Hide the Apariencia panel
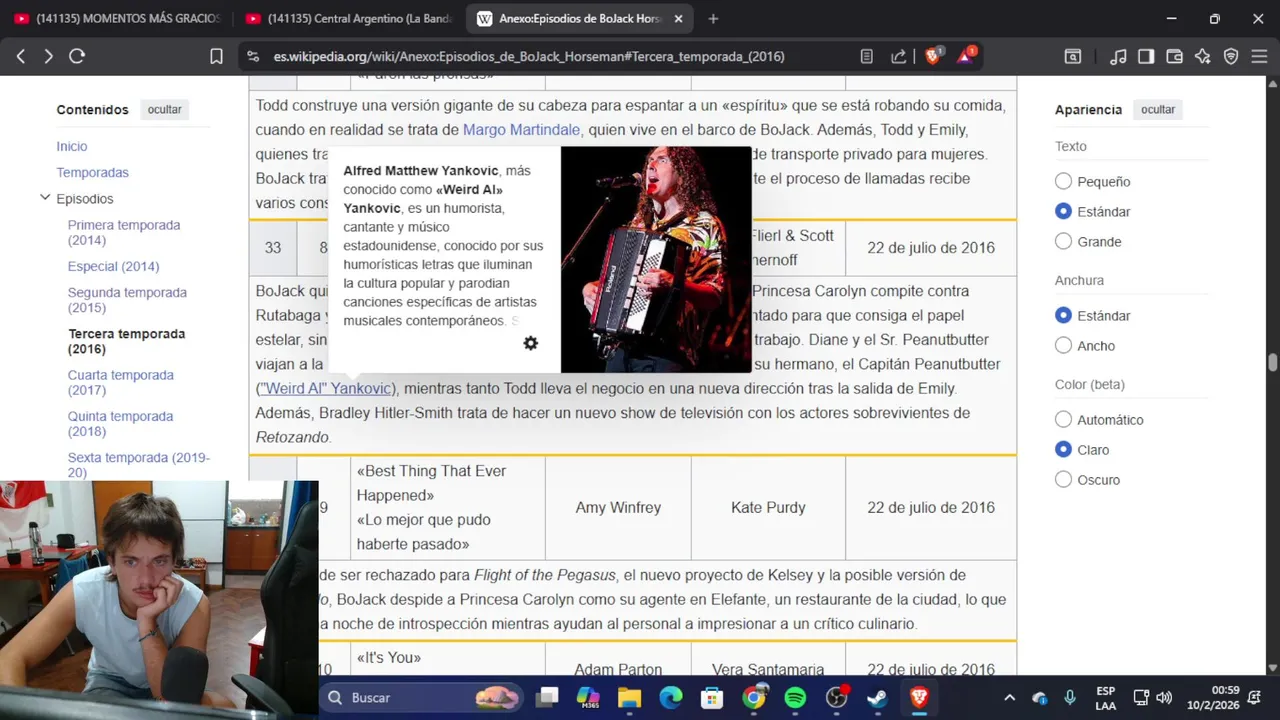 [x=1158, y=110]
